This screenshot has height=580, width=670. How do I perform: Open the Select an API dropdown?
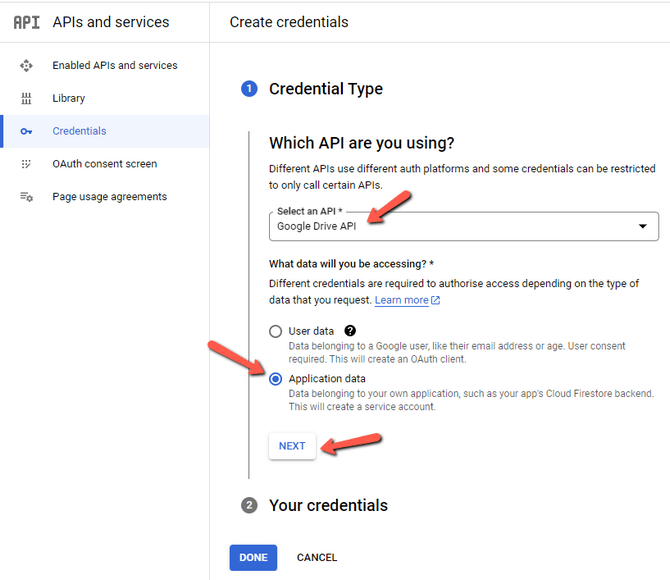coord(464,226)
